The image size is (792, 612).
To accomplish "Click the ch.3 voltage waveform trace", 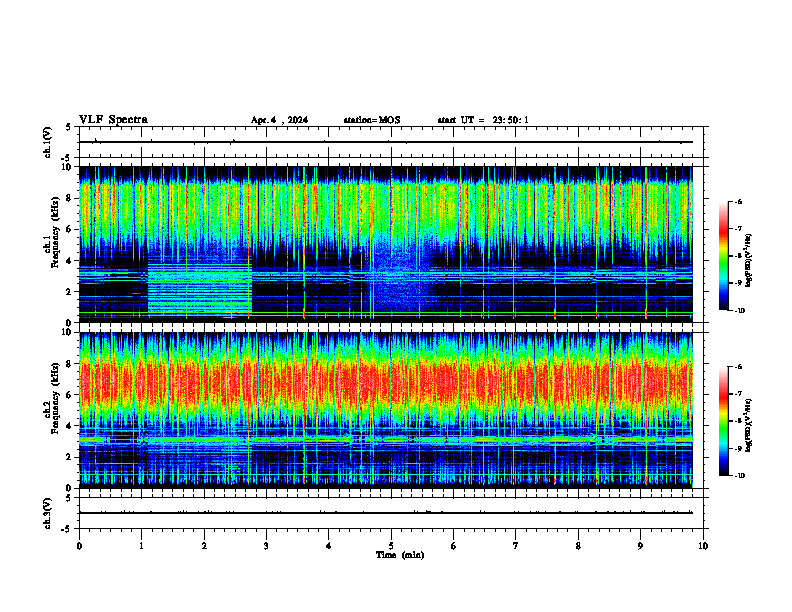I will pyautogui.click(x=386, y=513).
